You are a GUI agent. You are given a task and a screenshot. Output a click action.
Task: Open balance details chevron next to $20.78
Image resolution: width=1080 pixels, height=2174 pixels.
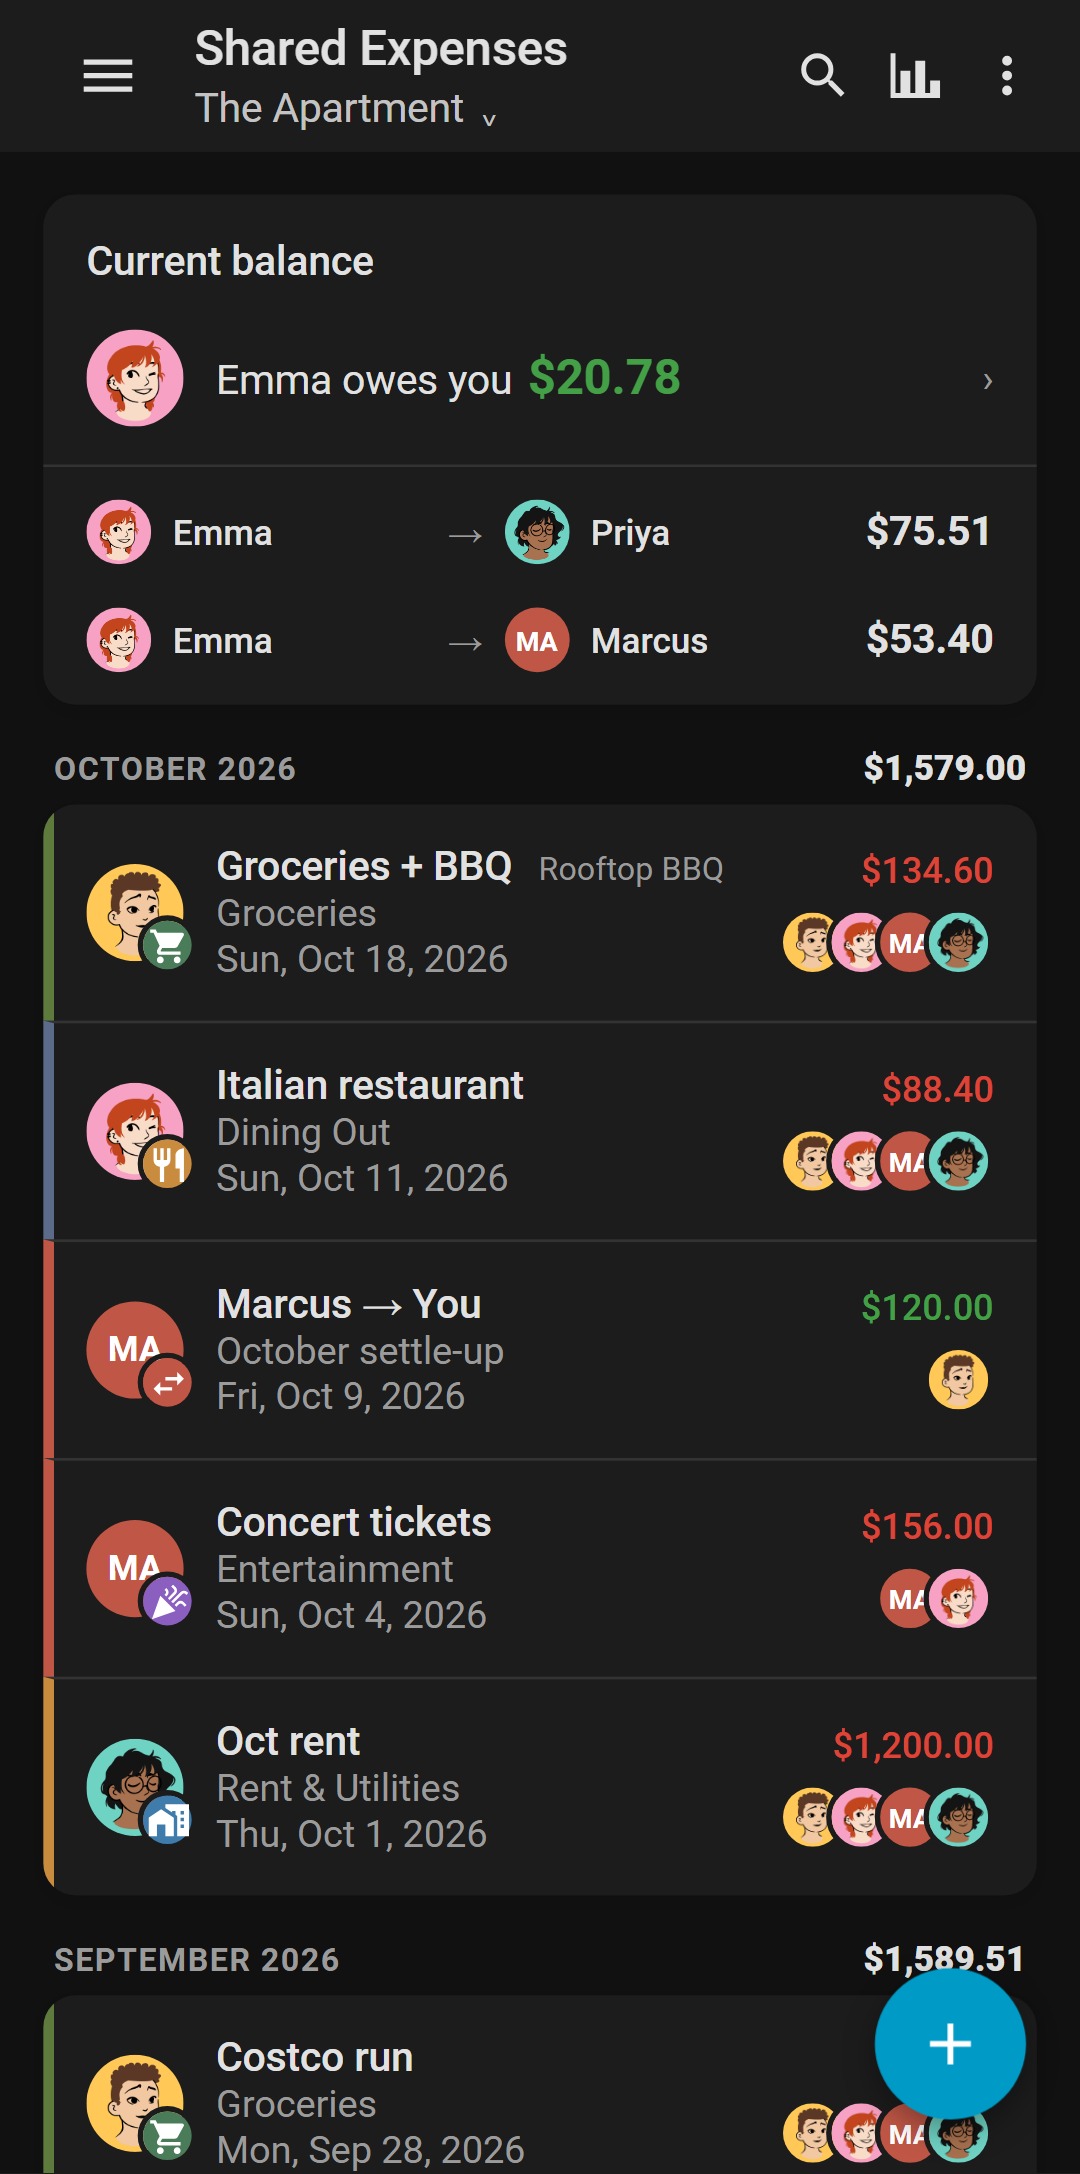click(x=988, y=380)
